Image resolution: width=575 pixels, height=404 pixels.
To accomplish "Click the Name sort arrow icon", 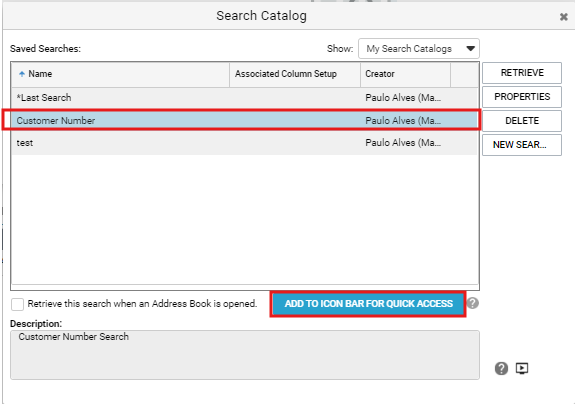I will tap(22, 74).
